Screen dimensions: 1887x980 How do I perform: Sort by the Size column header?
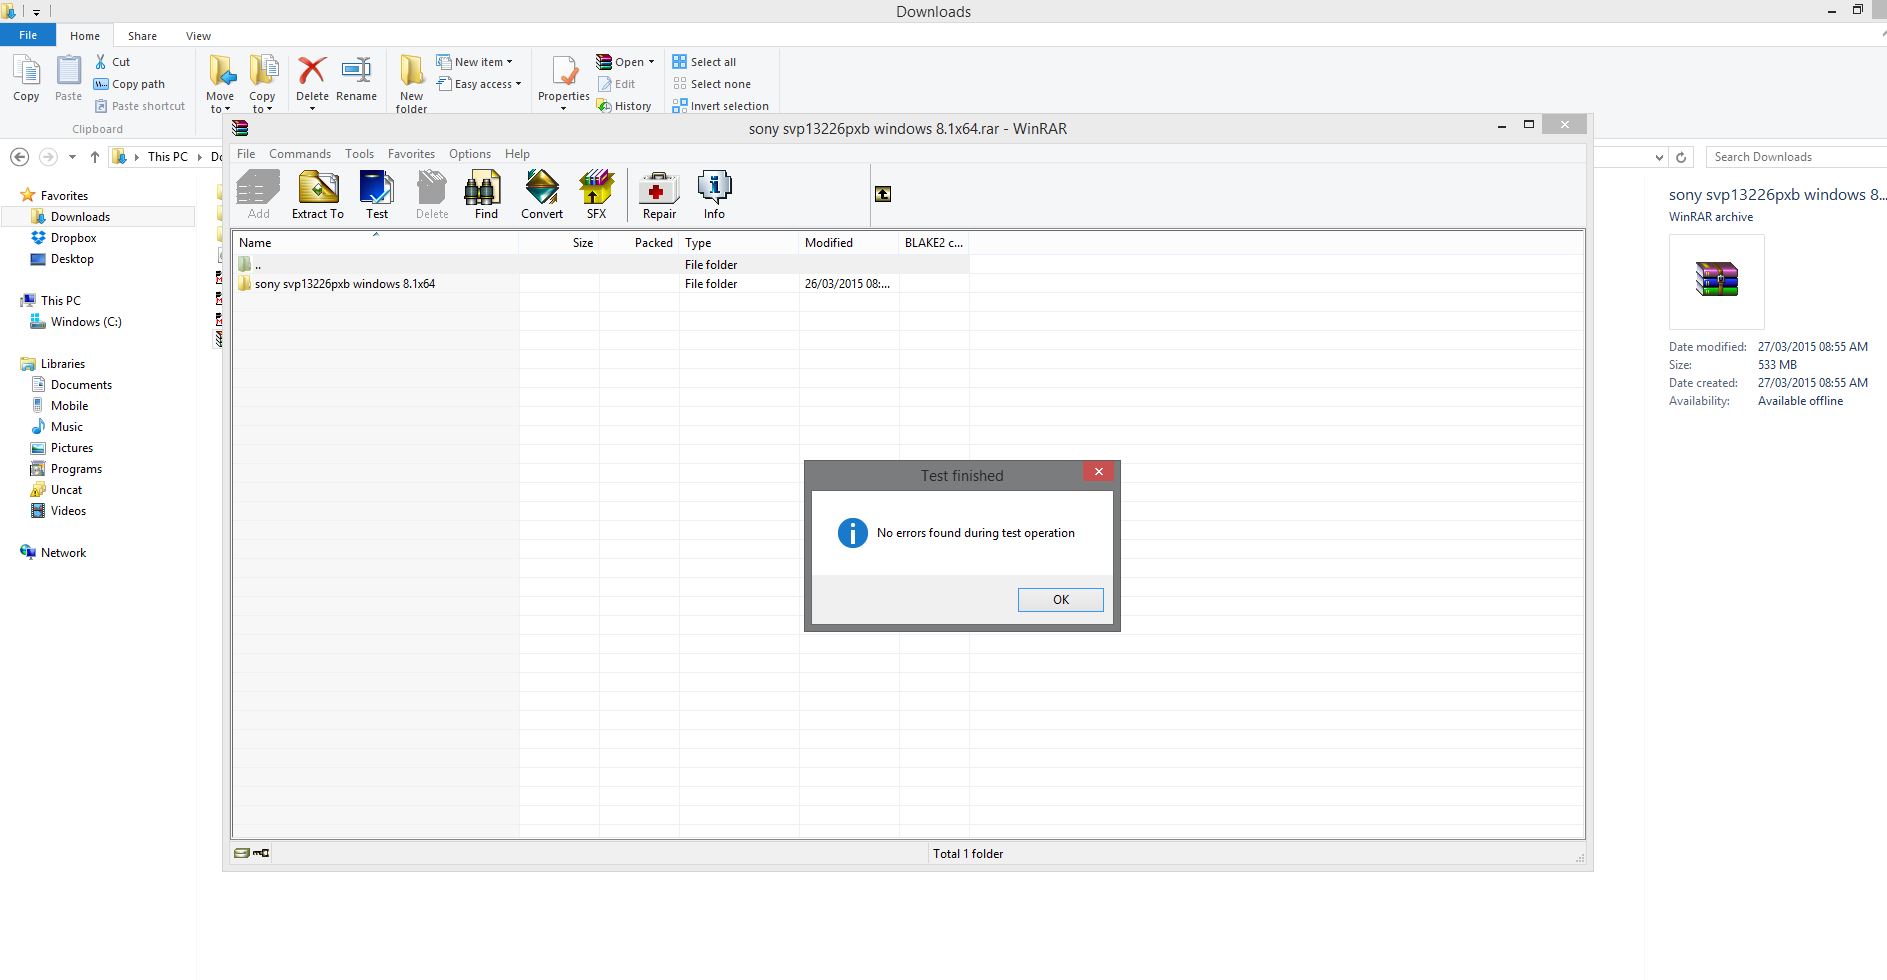(x=559, y=243)
